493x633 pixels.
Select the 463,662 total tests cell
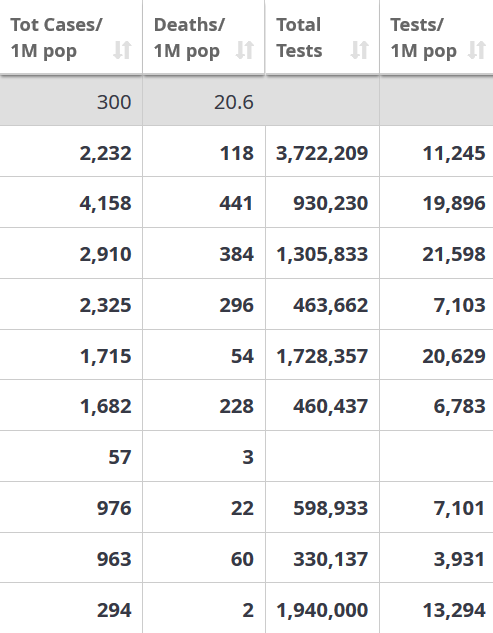[322, 304]
